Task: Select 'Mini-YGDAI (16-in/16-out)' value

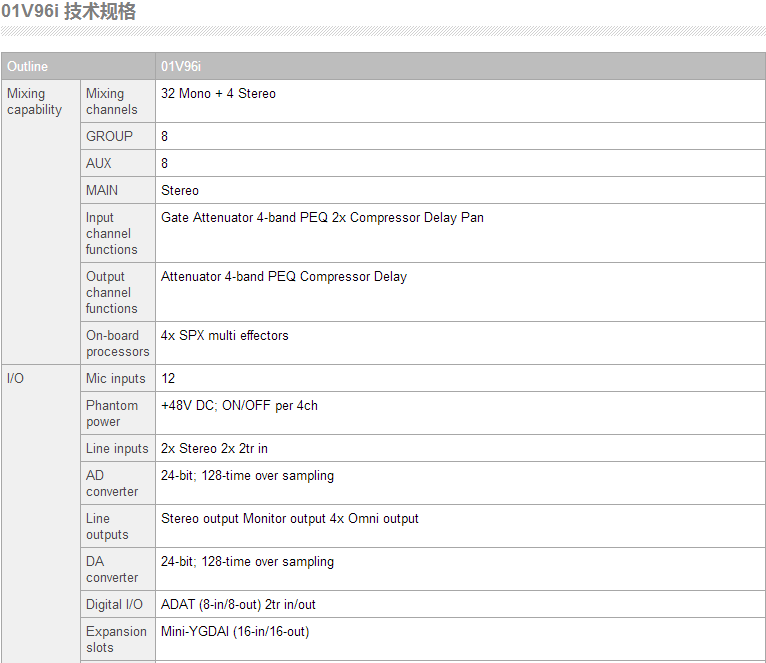Action: pyautogui.click(x=235, y=631)
